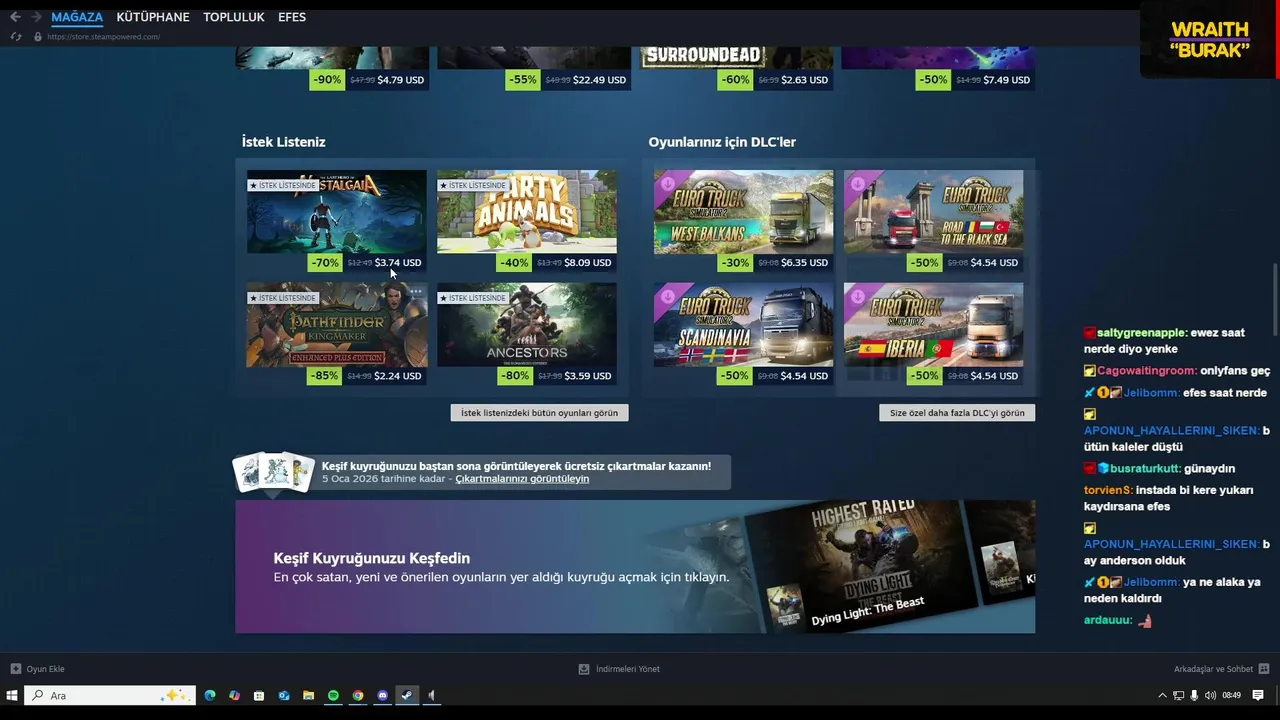Open the Copilot taskbar icon

(x=234, y=695)
